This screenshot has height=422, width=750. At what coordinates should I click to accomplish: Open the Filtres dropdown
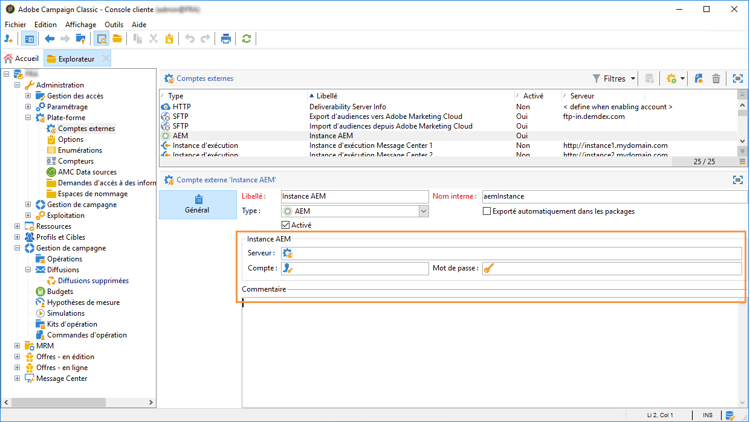coord(614,78)
